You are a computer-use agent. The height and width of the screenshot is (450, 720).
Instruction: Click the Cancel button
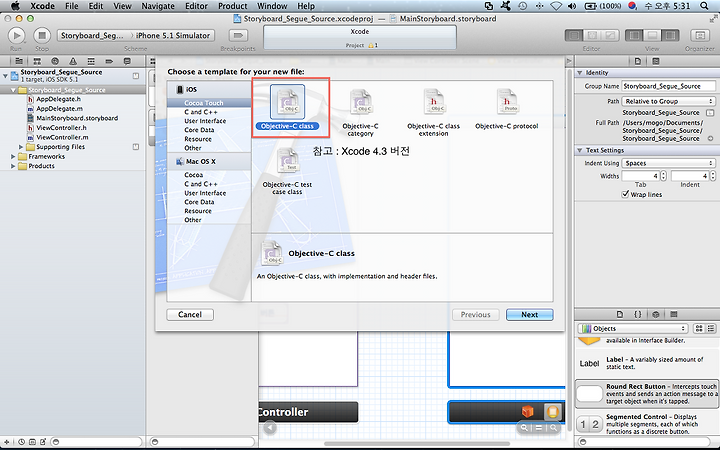pyautogui.click(x=190, y=315)
